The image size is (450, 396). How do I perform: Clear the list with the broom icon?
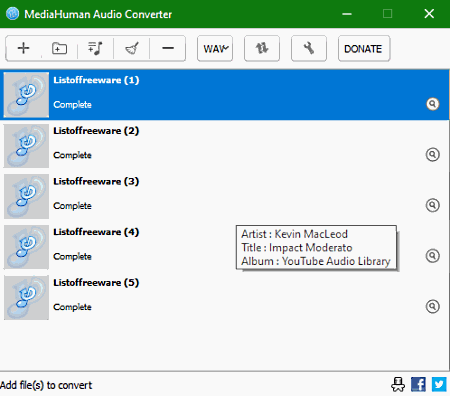(x=132, y=48)
